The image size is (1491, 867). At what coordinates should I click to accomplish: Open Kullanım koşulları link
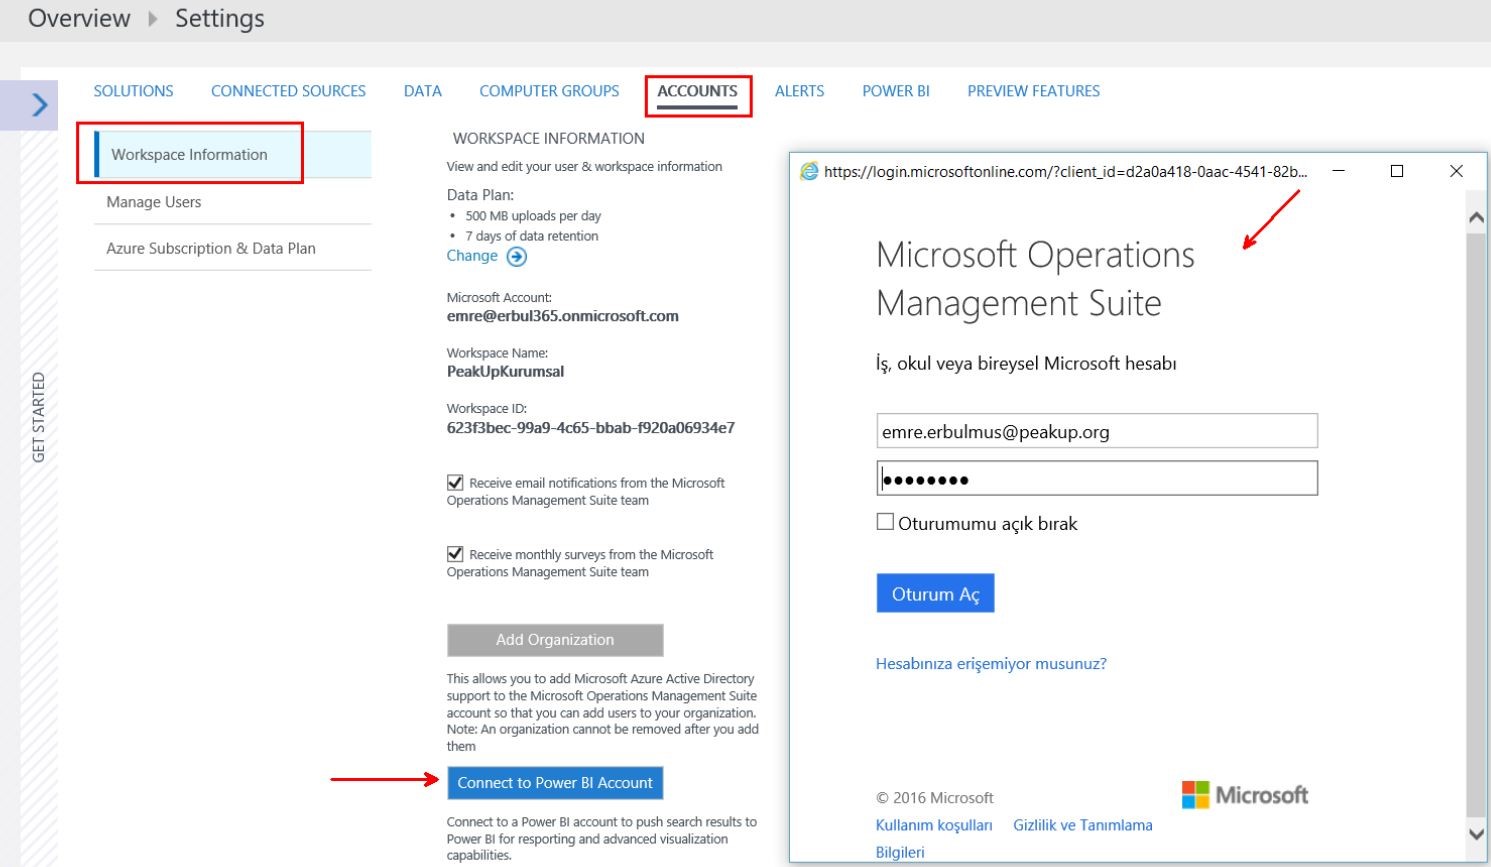pos(934,826)
